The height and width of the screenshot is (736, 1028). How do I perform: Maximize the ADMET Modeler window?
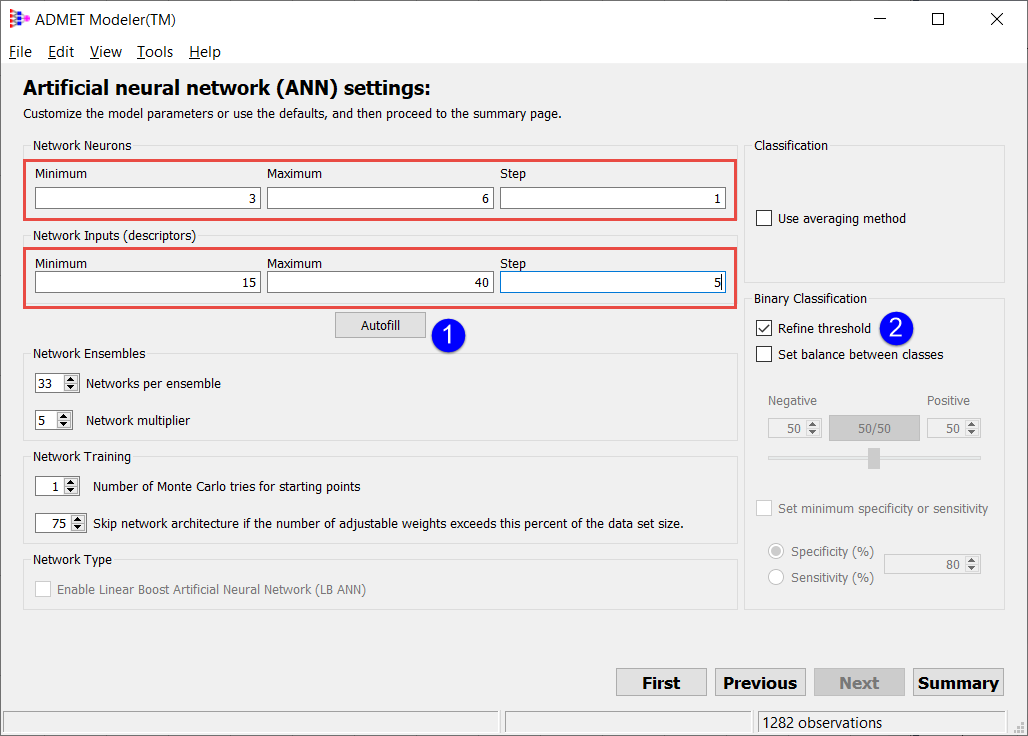click(x=938, y=19)
